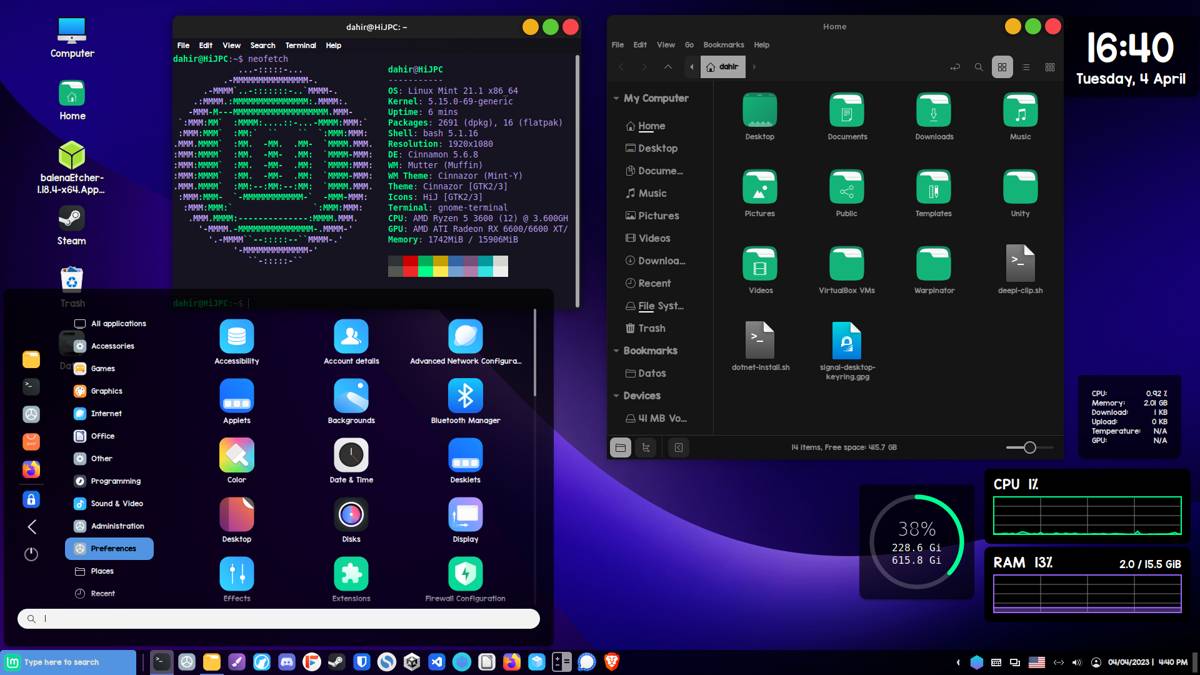Image resolution: width=1200 pixels, height=675 pixels.
Task: Open Accessibility settings in the app menu
Action: 237,343
